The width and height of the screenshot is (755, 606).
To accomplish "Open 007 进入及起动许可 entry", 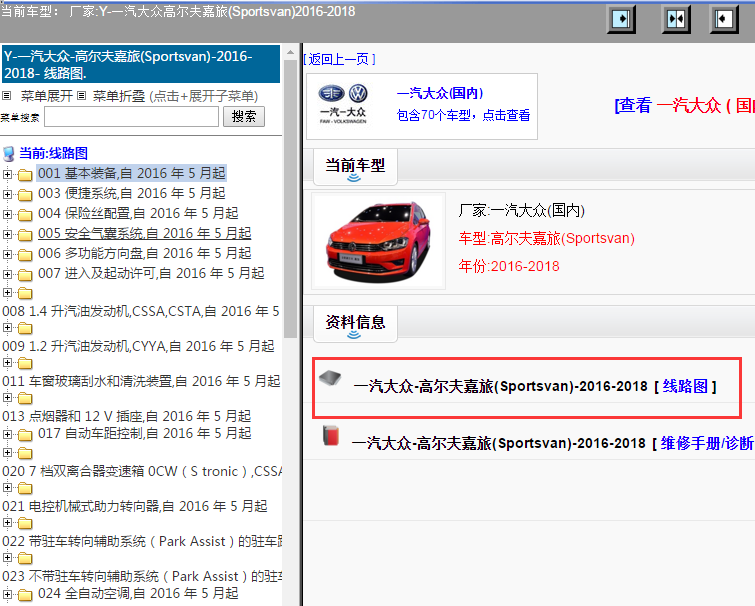I will tap(151, 273).
